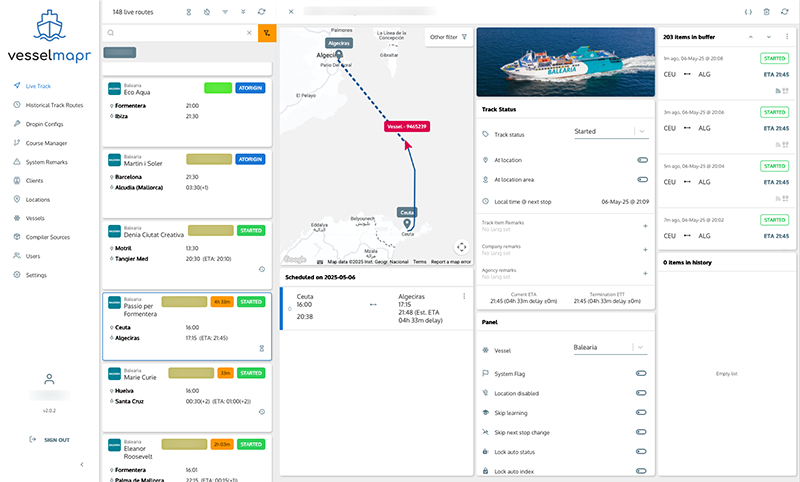
Task: Open three-dot menu on Ceuta–Algeciras schedule
Action: point(464,296)
